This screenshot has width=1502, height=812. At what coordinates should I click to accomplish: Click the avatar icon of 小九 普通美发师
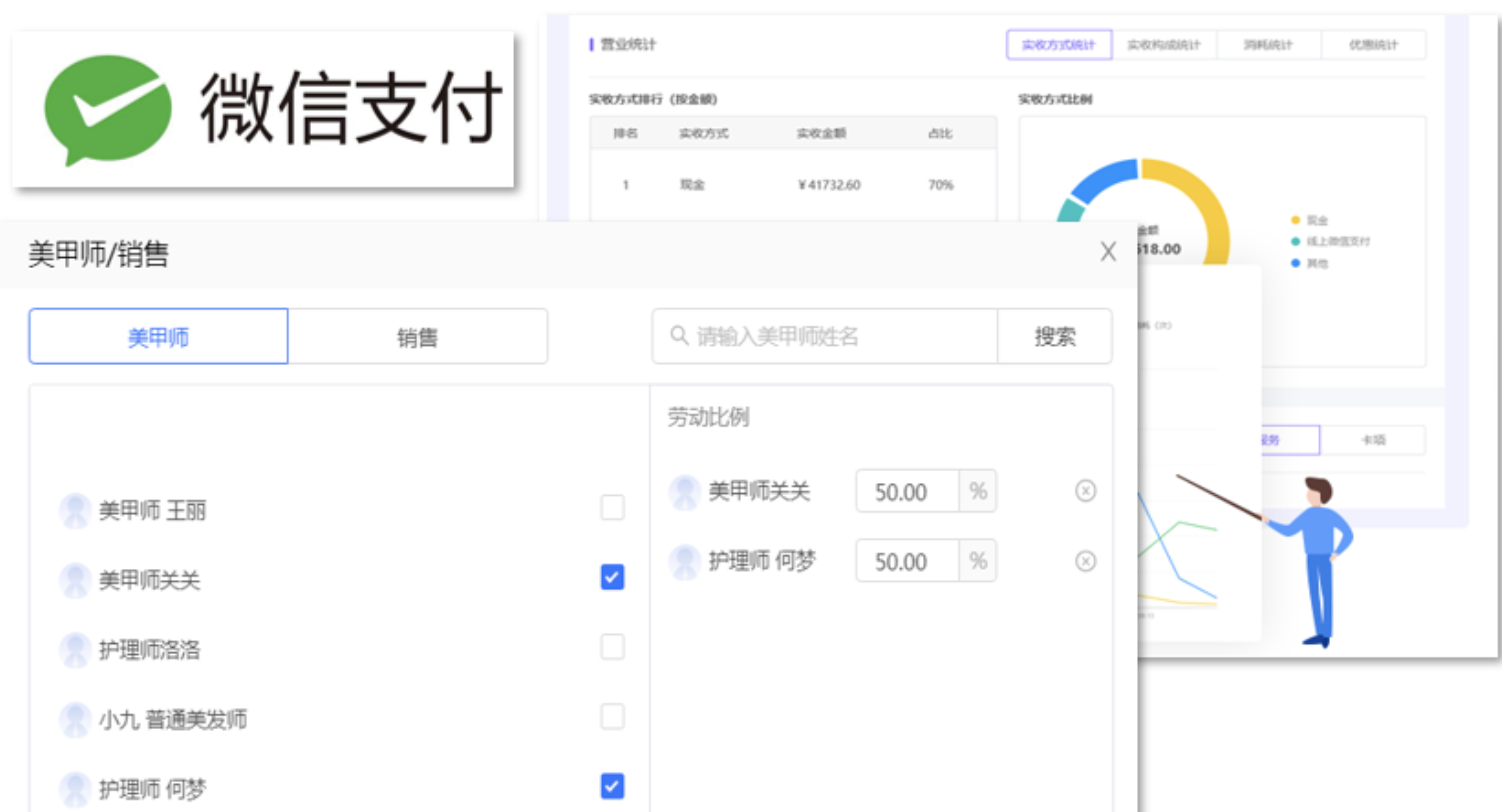tap(75, 719)
